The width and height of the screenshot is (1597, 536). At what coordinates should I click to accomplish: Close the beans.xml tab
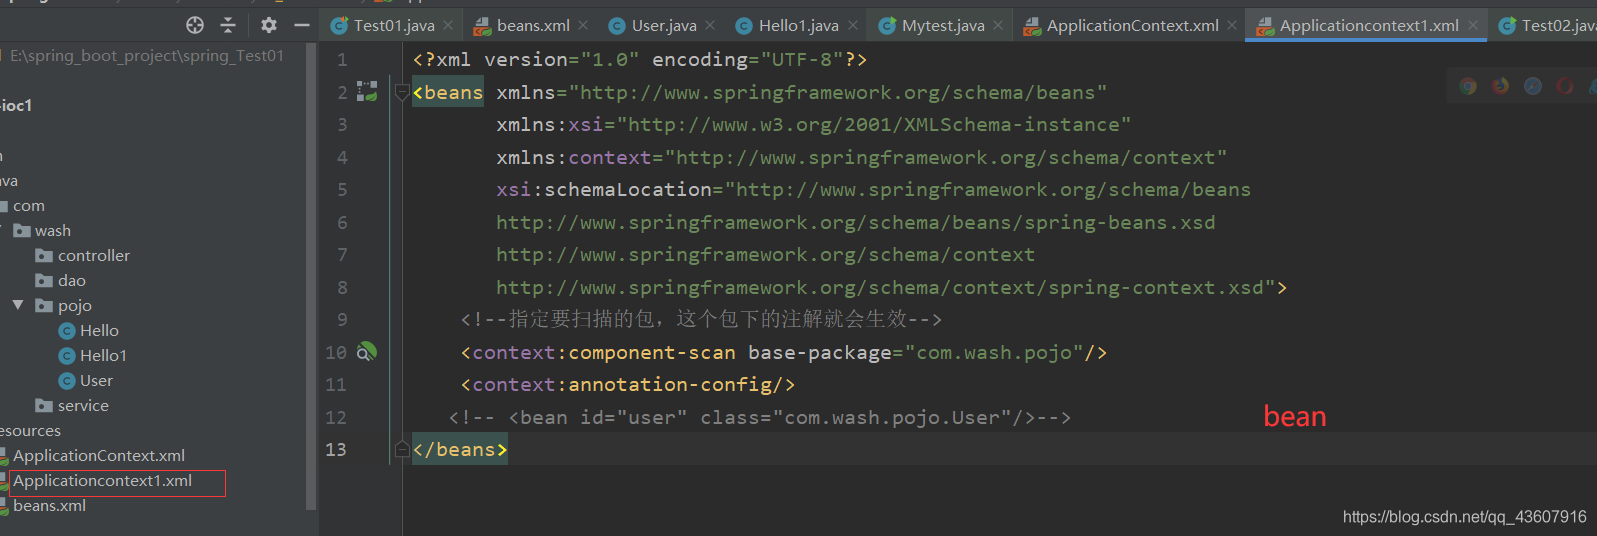coord(583,25)
